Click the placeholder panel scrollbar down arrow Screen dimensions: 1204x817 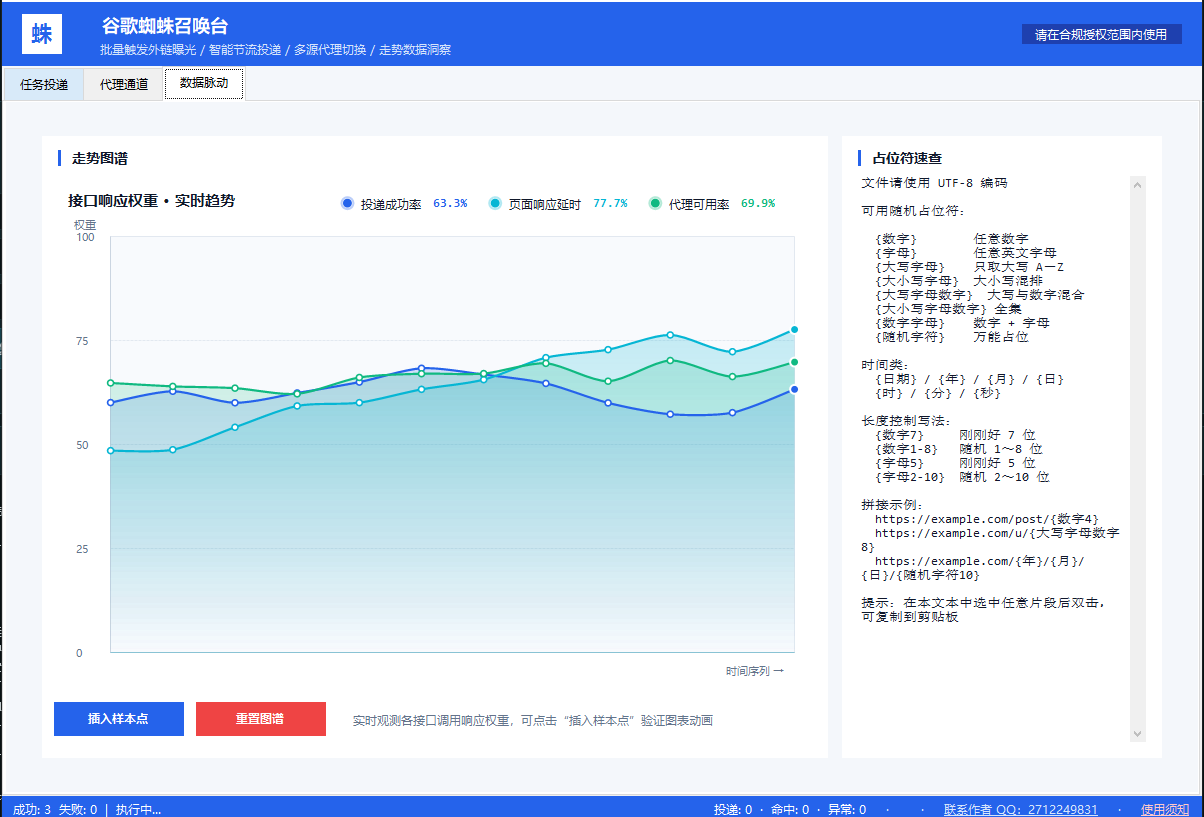[x=1137, y=733]
